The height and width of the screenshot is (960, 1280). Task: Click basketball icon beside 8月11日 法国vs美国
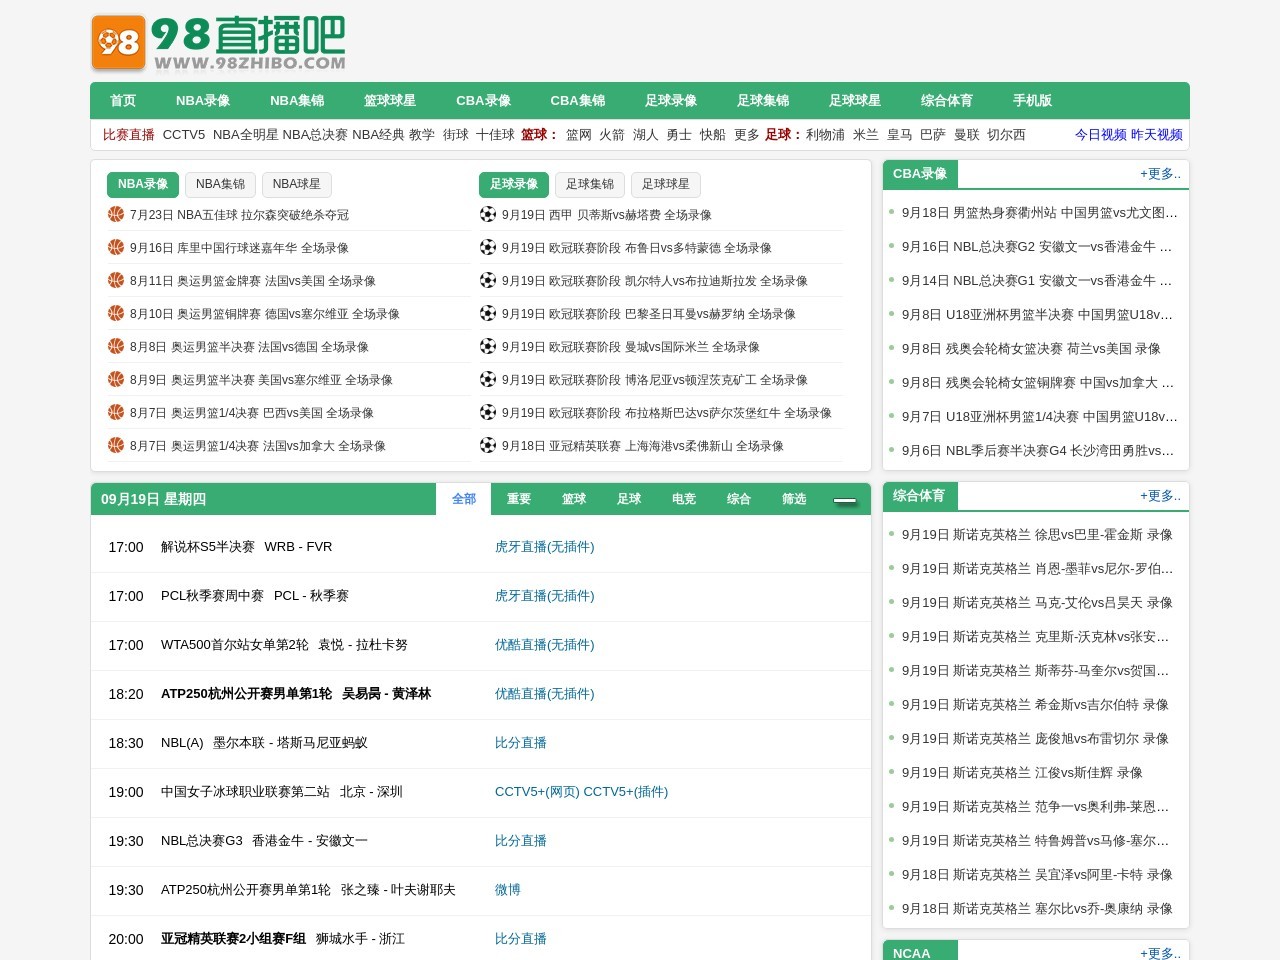tap(116, 280)
